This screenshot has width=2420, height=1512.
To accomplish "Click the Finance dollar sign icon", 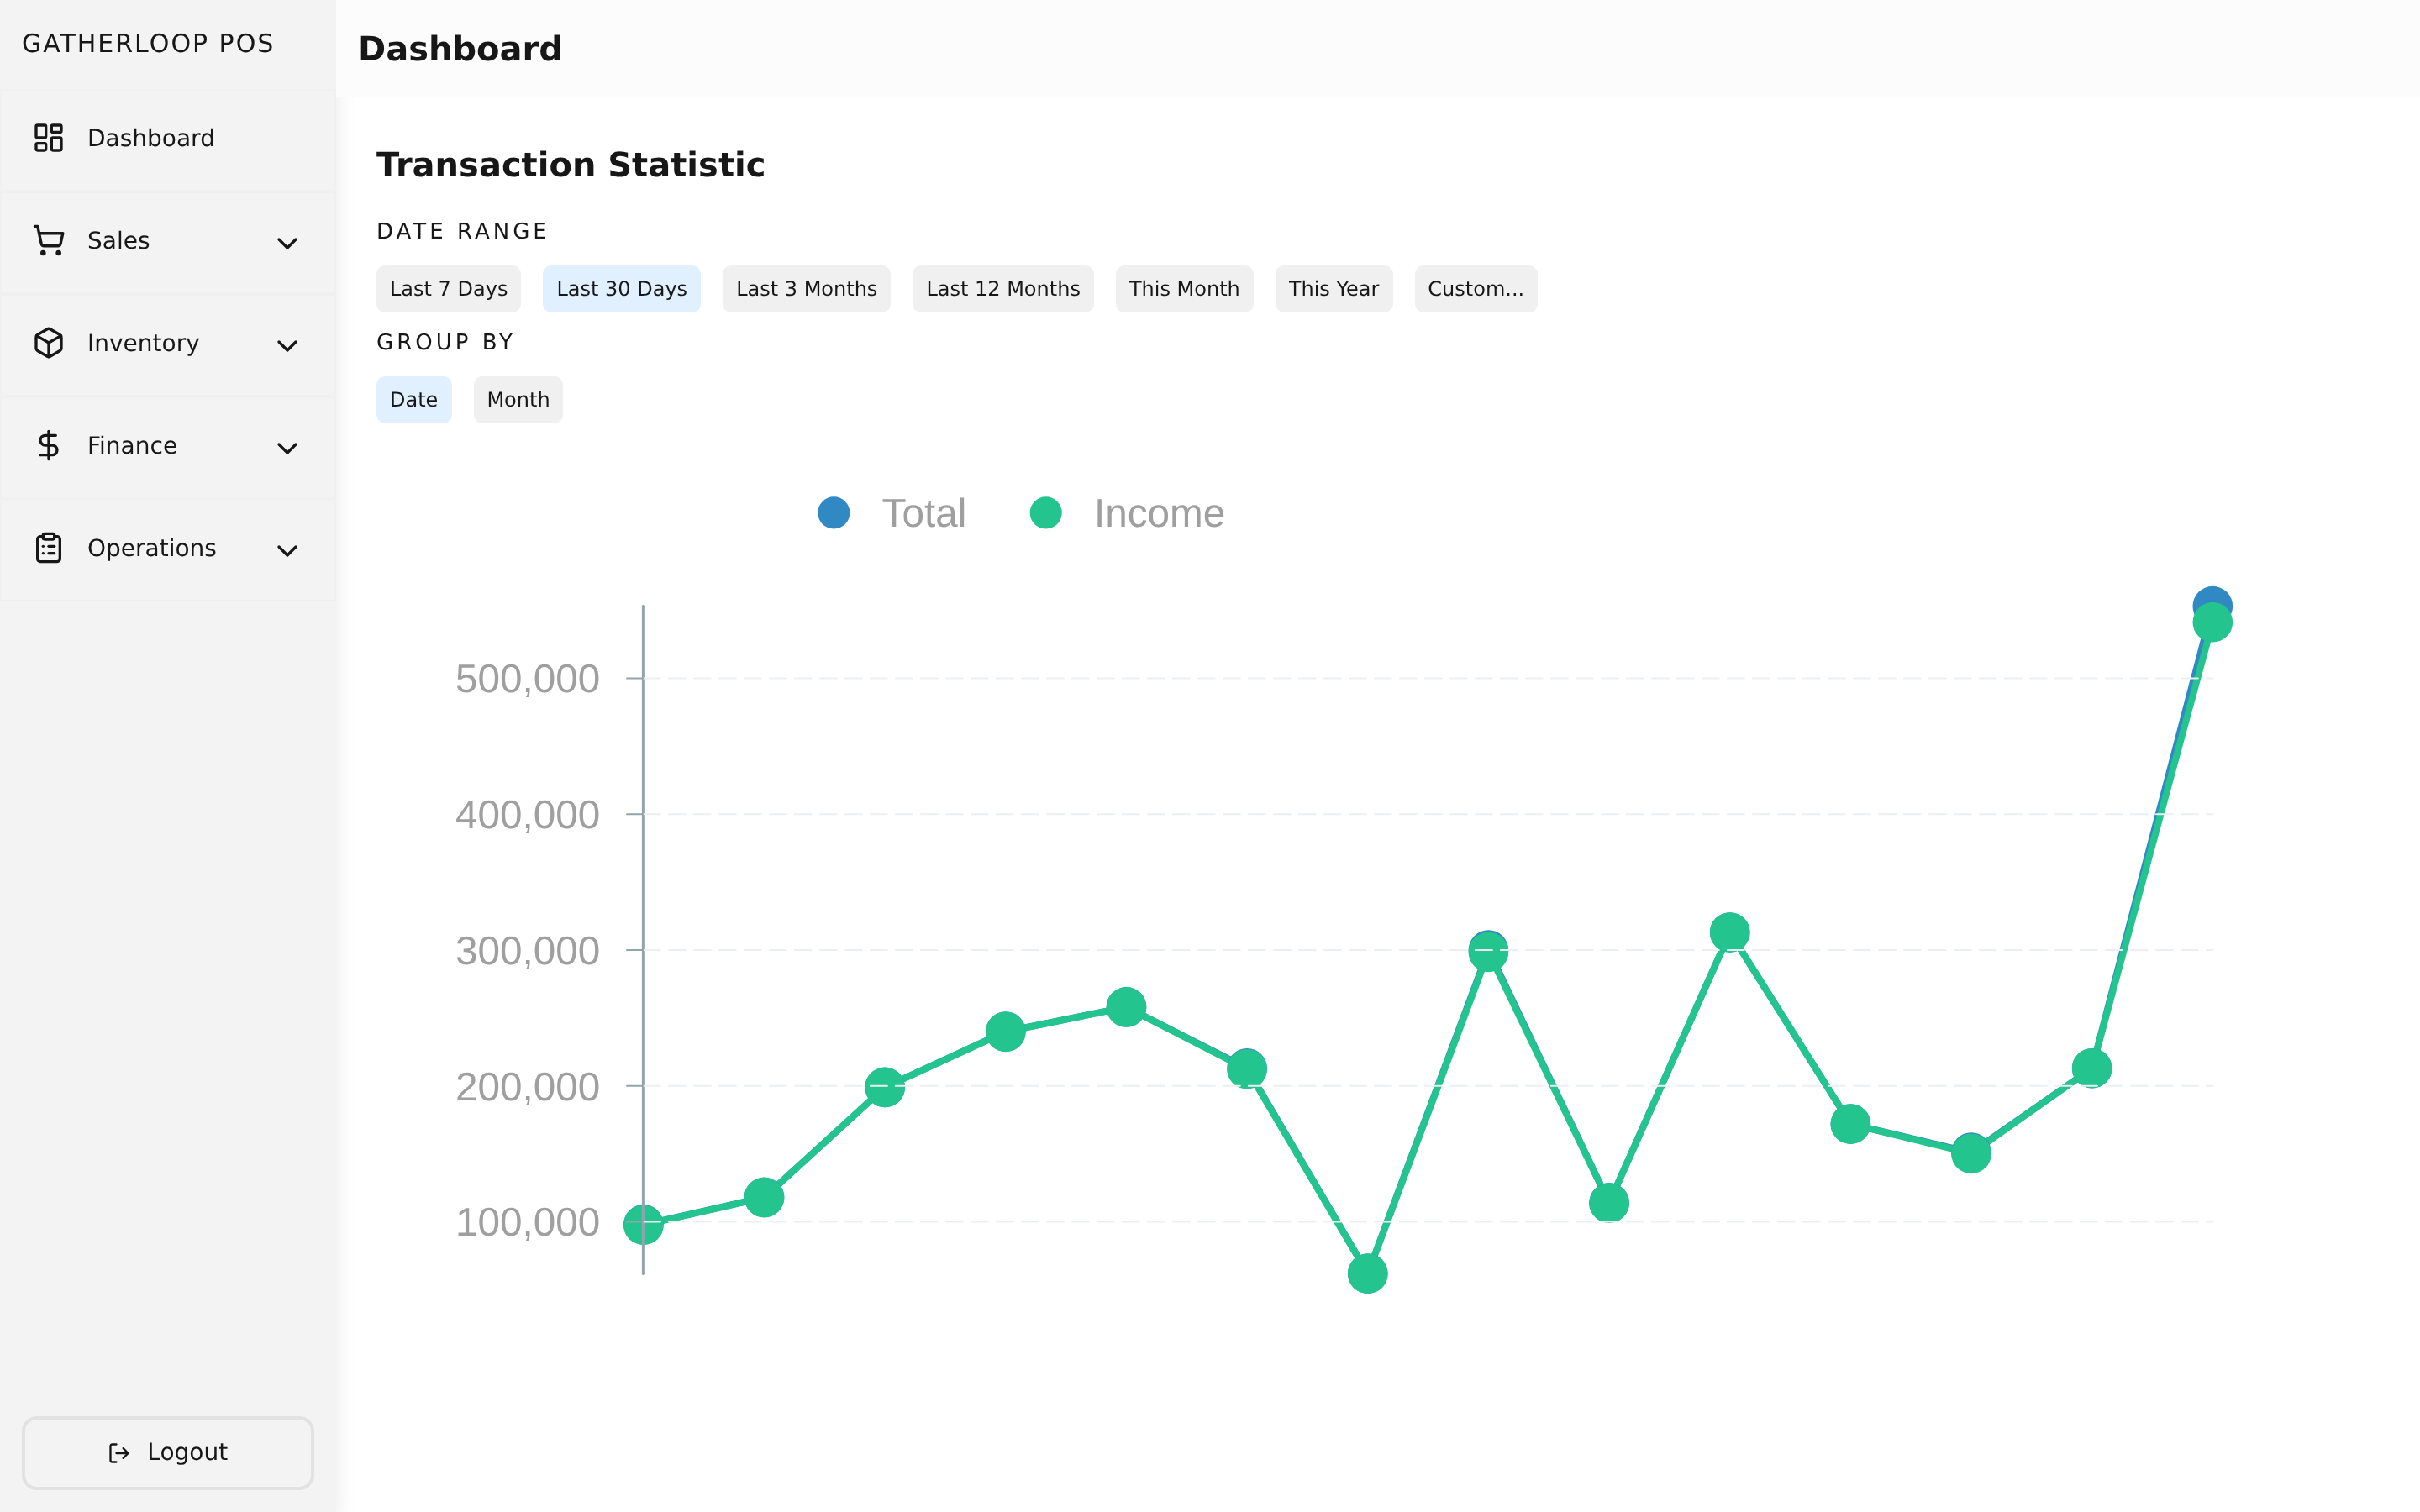I will pos(48,445).
